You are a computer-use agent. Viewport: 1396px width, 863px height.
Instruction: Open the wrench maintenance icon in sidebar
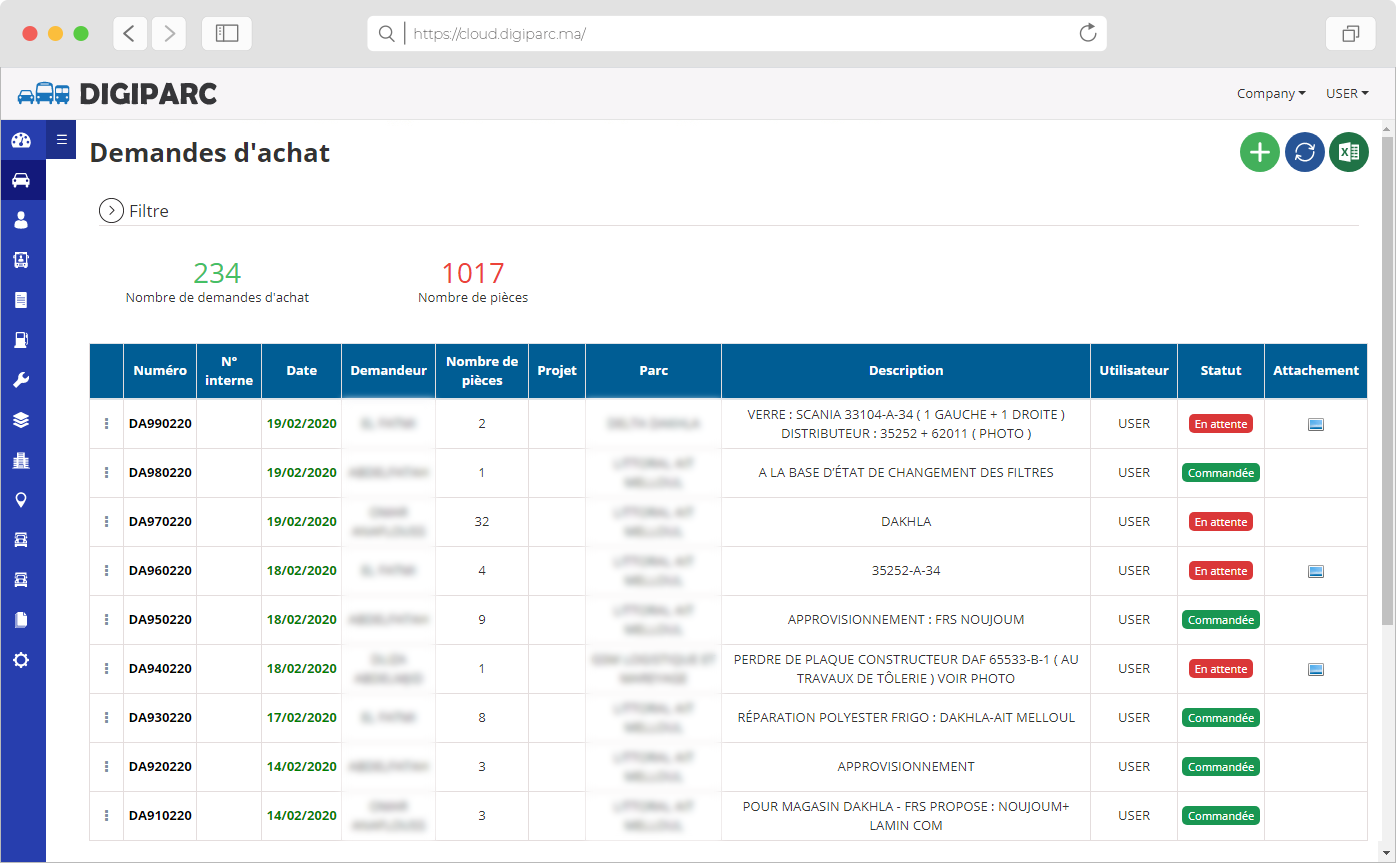(21, 380)
